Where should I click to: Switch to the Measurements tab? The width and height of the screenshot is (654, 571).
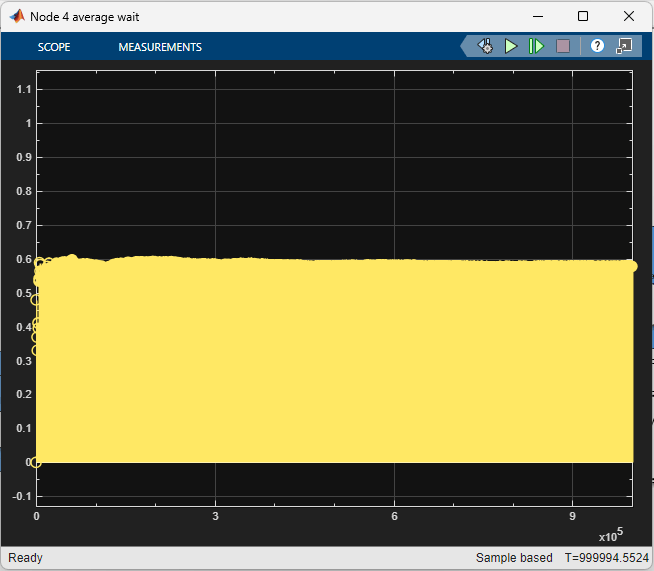point(160,47)
